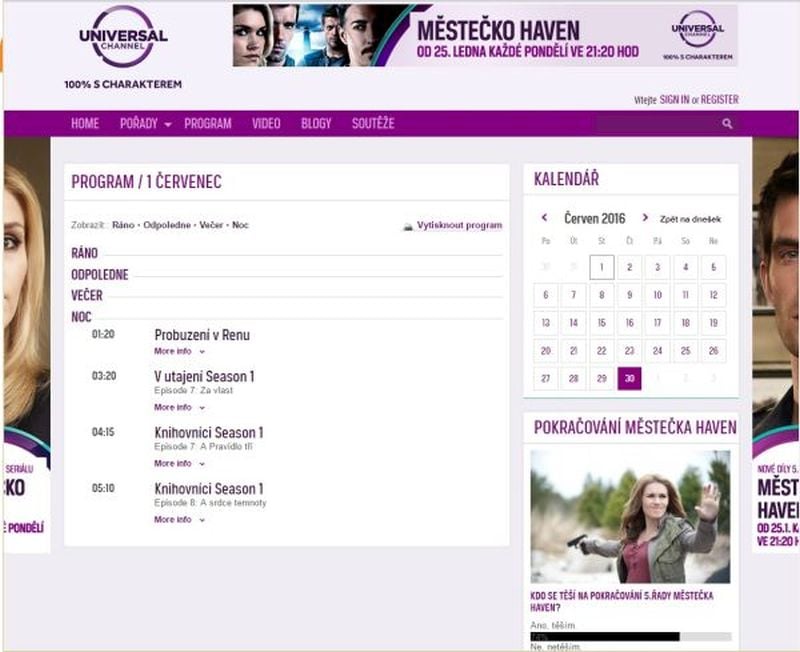The height and width of the screenshot is (652, 800).
Task: Select day 27 in the calendar
Action: click(x=545, y=379)
